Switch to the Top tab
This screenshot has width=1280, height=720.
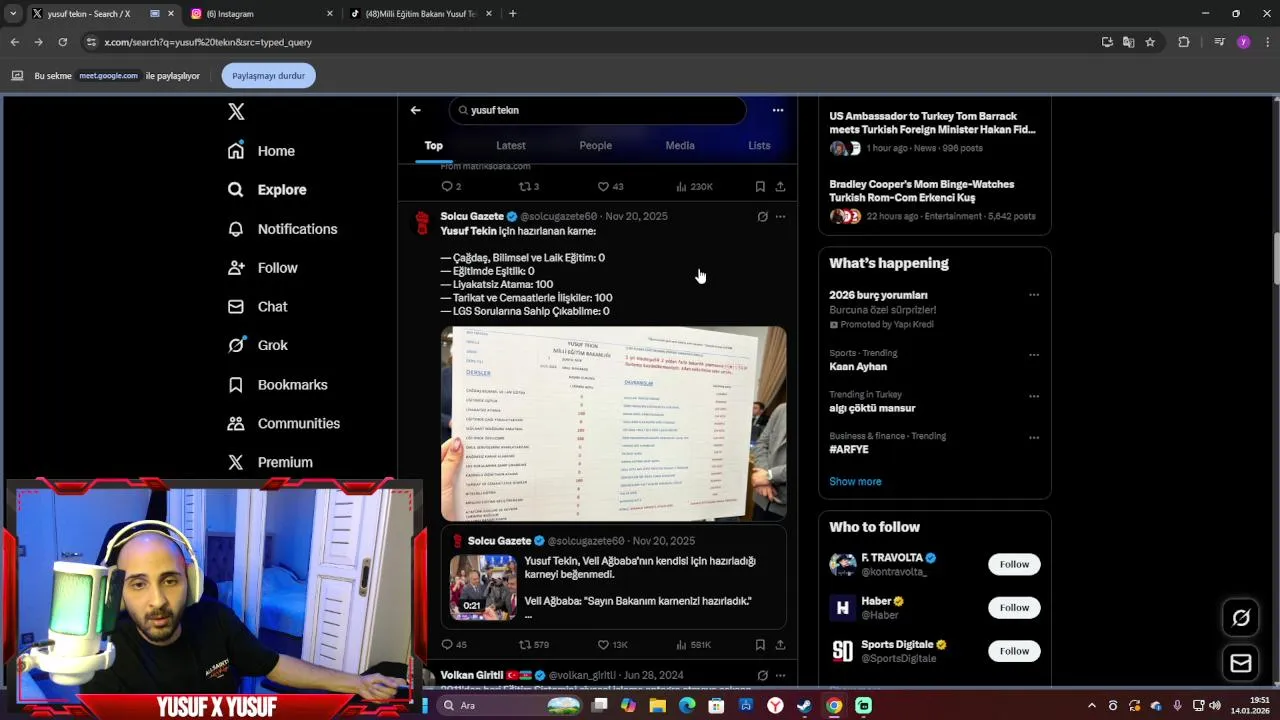click(433, 146)
